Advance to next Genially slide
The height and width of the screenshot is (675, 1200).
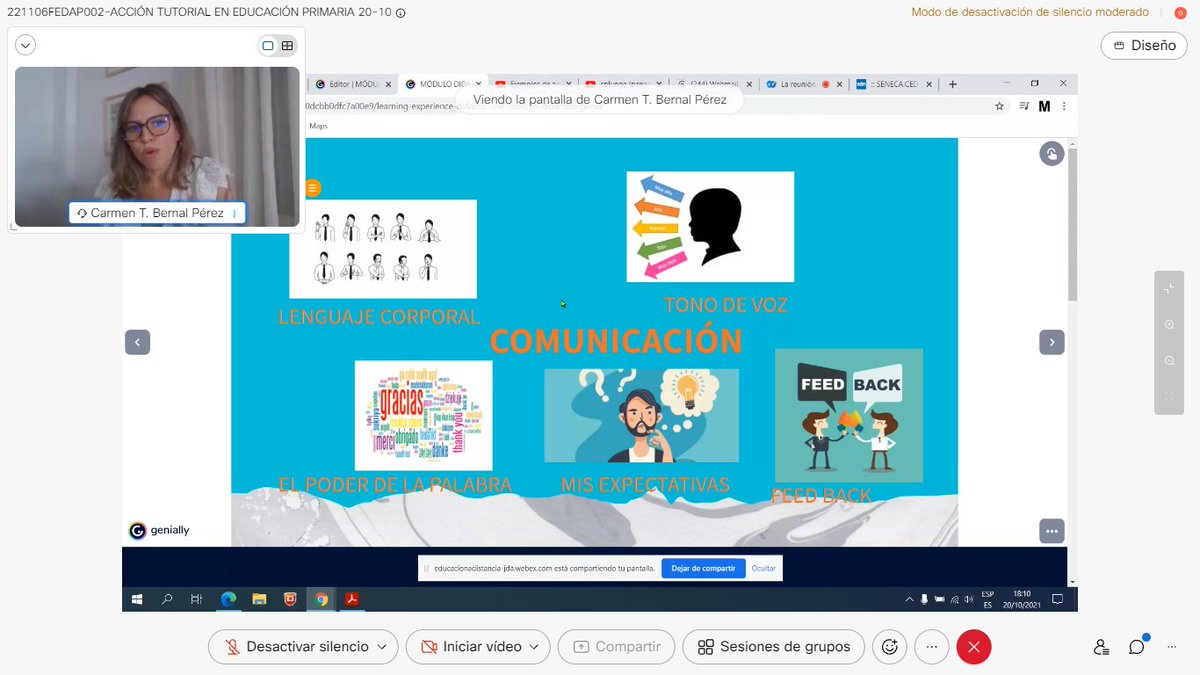click(x=1051, y=342)
